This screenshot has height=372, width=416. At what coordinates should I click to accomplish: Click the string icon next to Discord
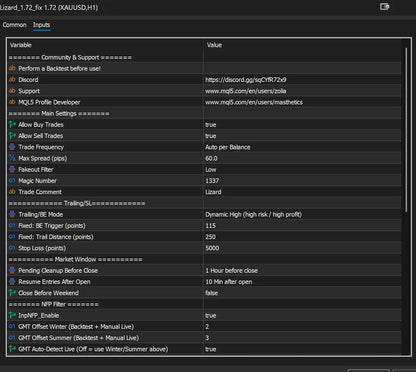tap(12, 80)
